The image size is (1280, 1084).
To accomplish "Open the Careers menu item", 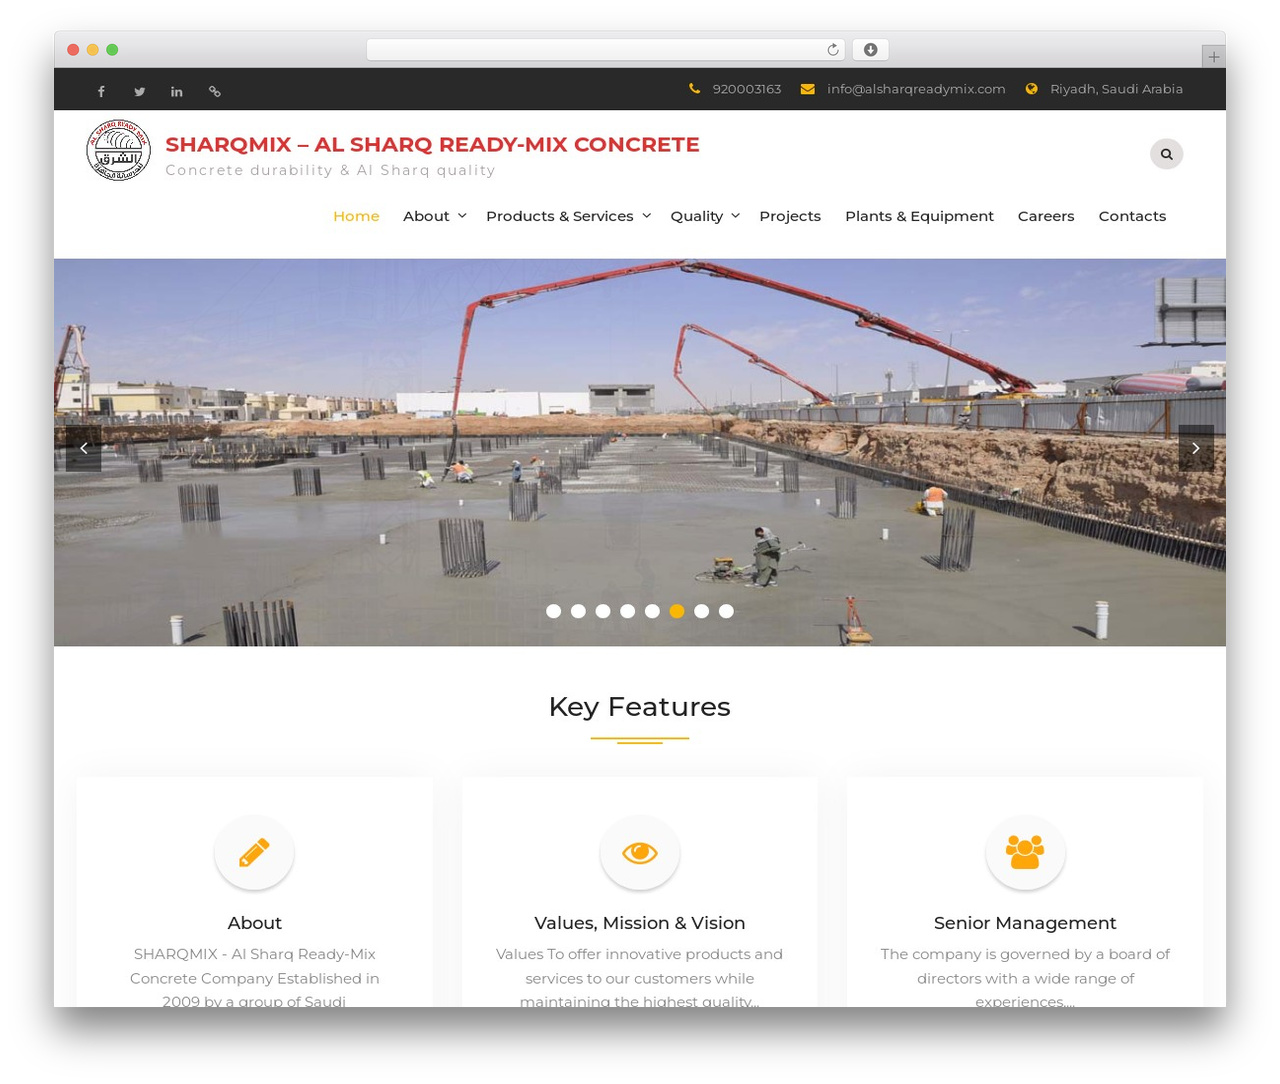I will point(1046,216).
